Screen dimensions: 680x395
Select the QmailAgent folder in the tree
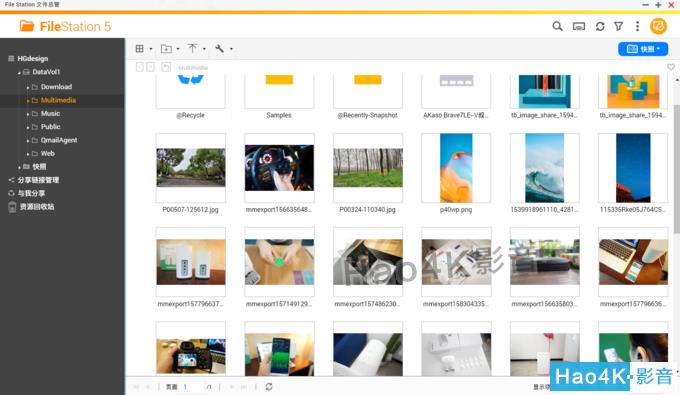[x=59, y=140]
